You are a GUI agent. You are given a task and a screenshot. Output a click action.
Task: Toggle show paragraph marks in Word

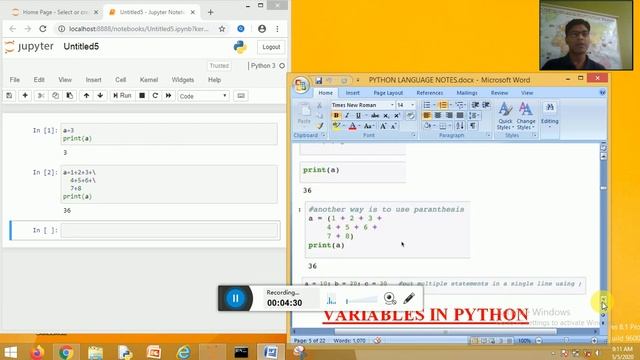click(473, 126)
